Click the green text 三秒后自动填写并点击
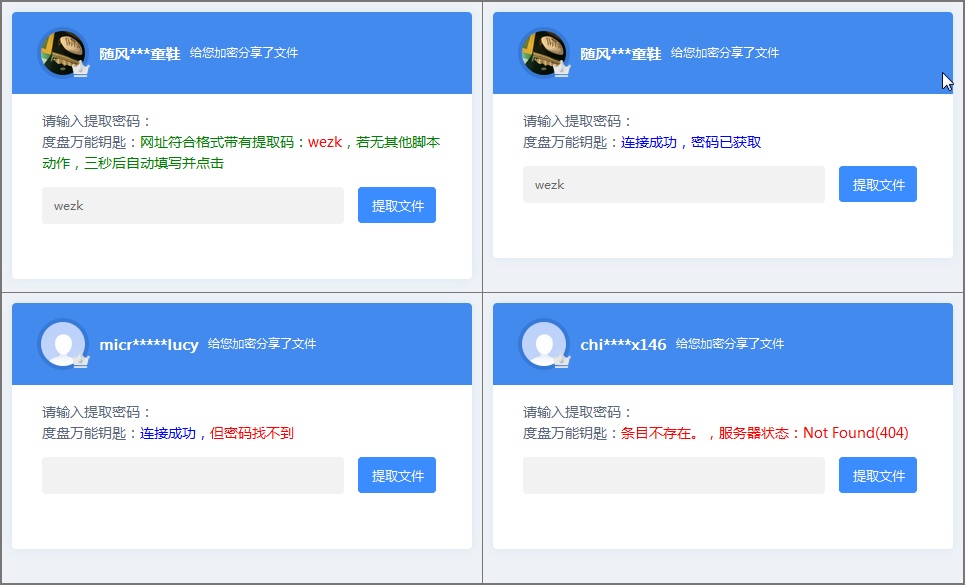The width and height of the screenshot is (965, 585). [154, 163]
